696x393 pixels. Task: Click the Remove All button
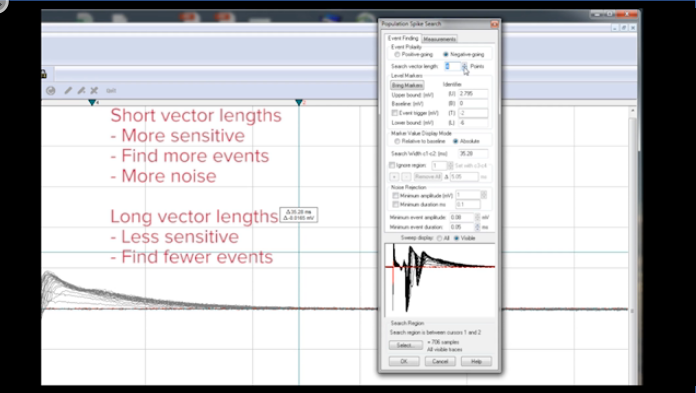[x=427, y=177]
